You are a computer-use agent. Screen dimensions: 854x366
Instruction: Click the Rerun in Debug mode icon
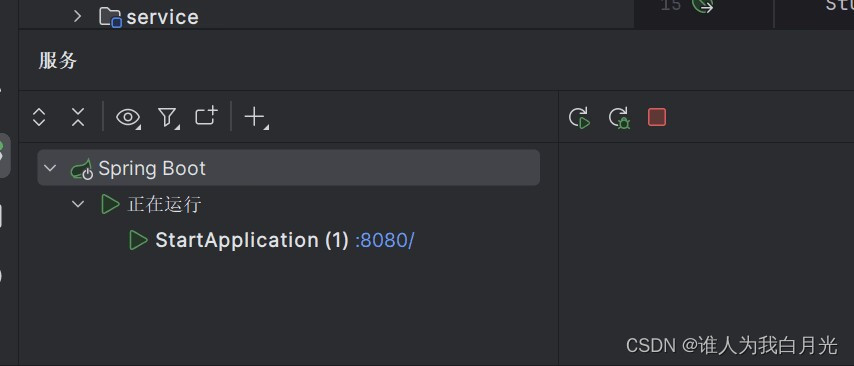pyautogui.click(x=619, y=118)
